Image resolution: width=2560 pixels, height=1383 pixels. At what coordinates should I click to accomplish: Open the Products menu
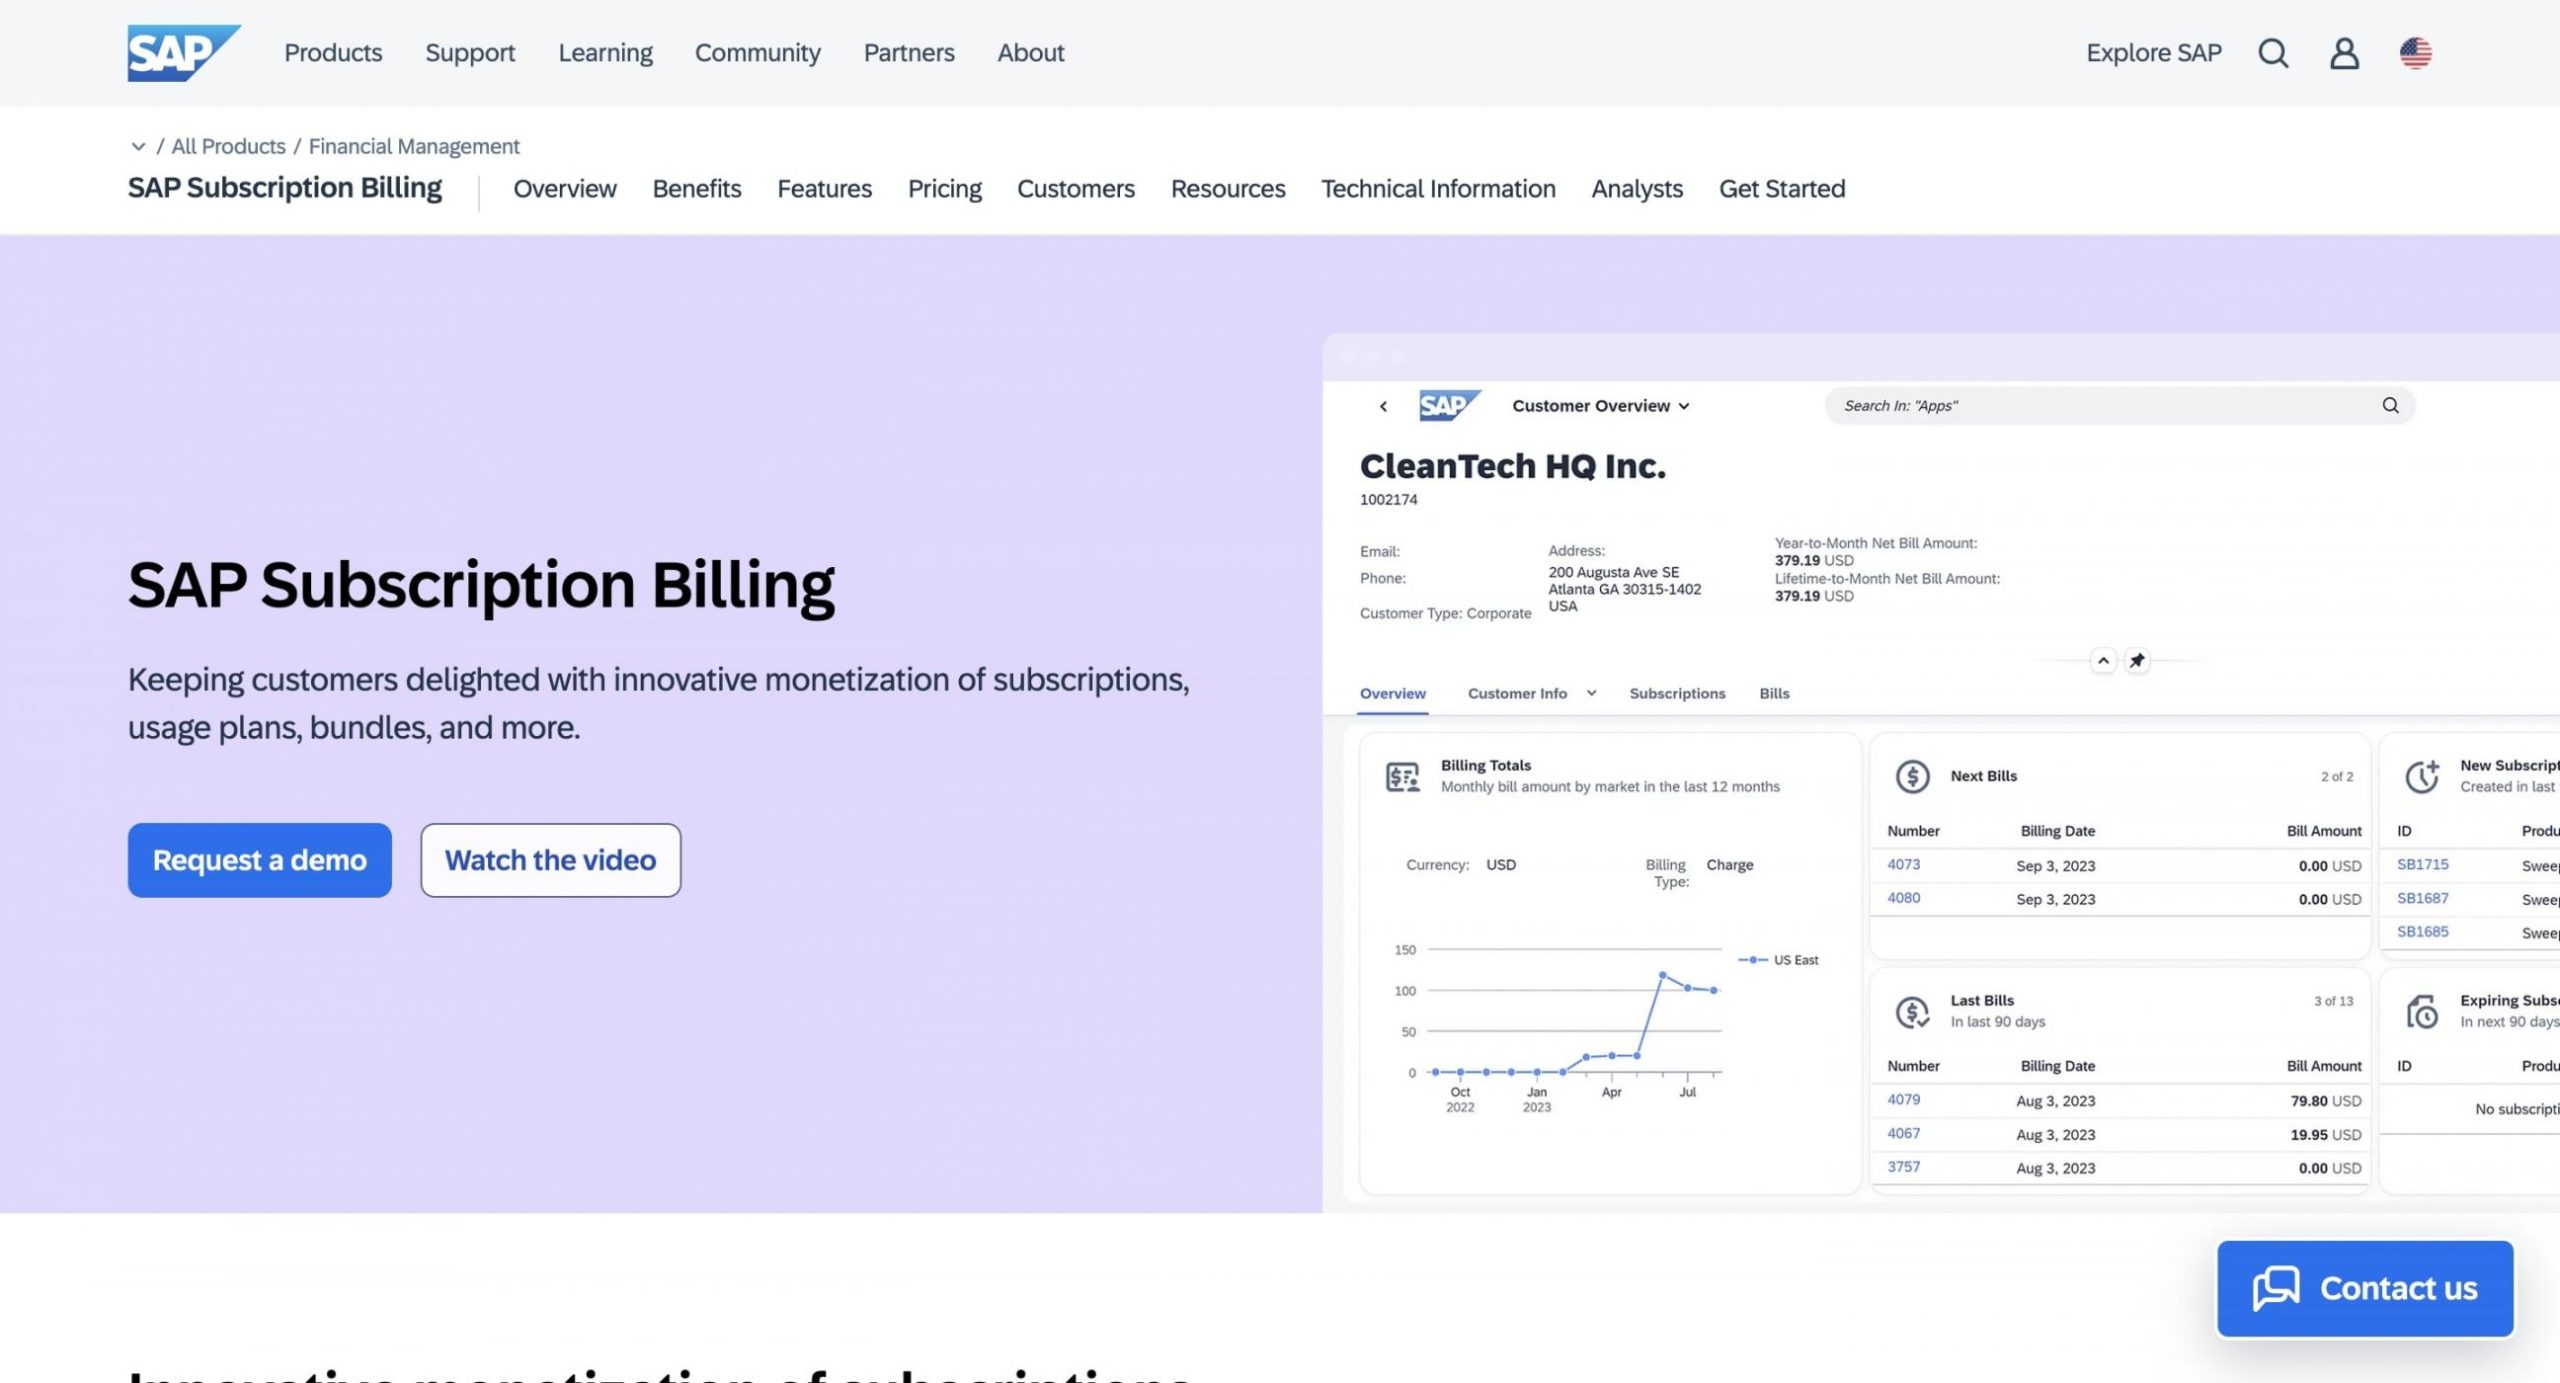point(333,53)
